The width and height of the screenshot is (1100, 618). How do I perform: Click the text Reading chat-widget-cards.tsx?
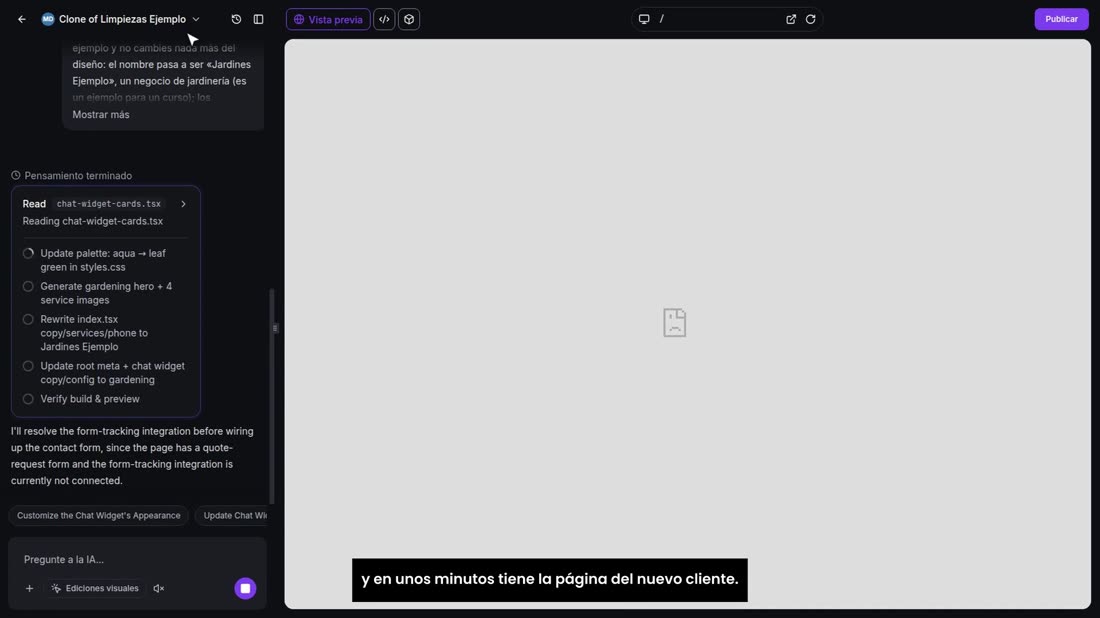coord(93,221)
